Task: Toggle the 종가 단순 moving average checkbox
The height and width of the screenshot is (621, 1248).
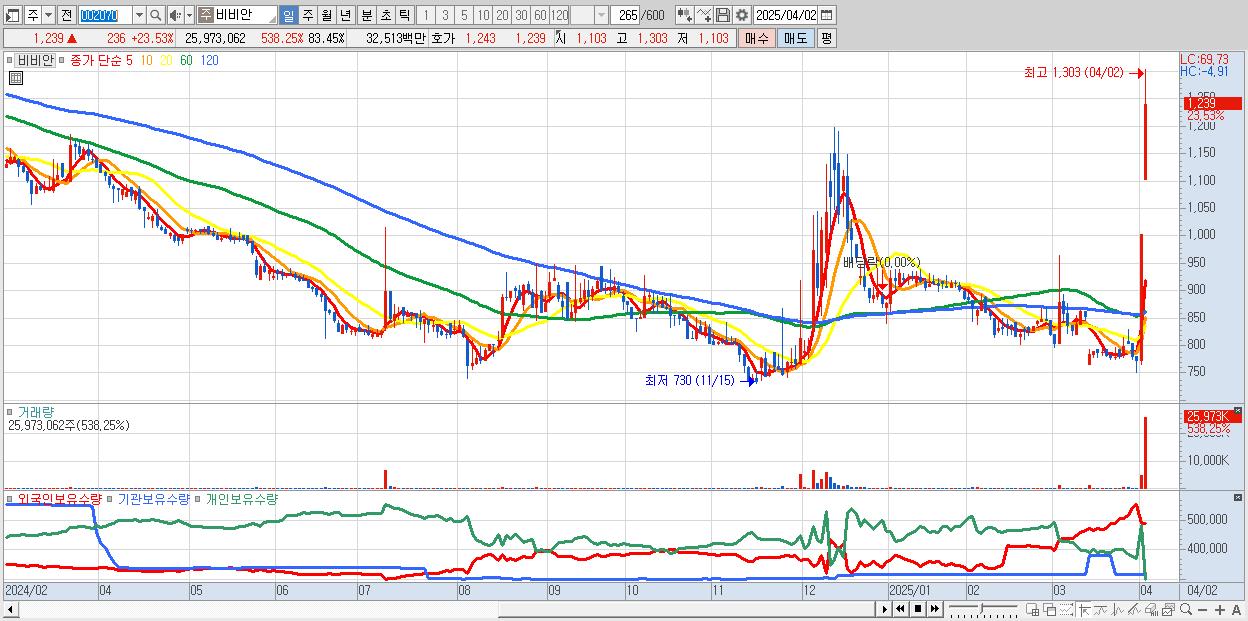Action: tap(63, 61)
